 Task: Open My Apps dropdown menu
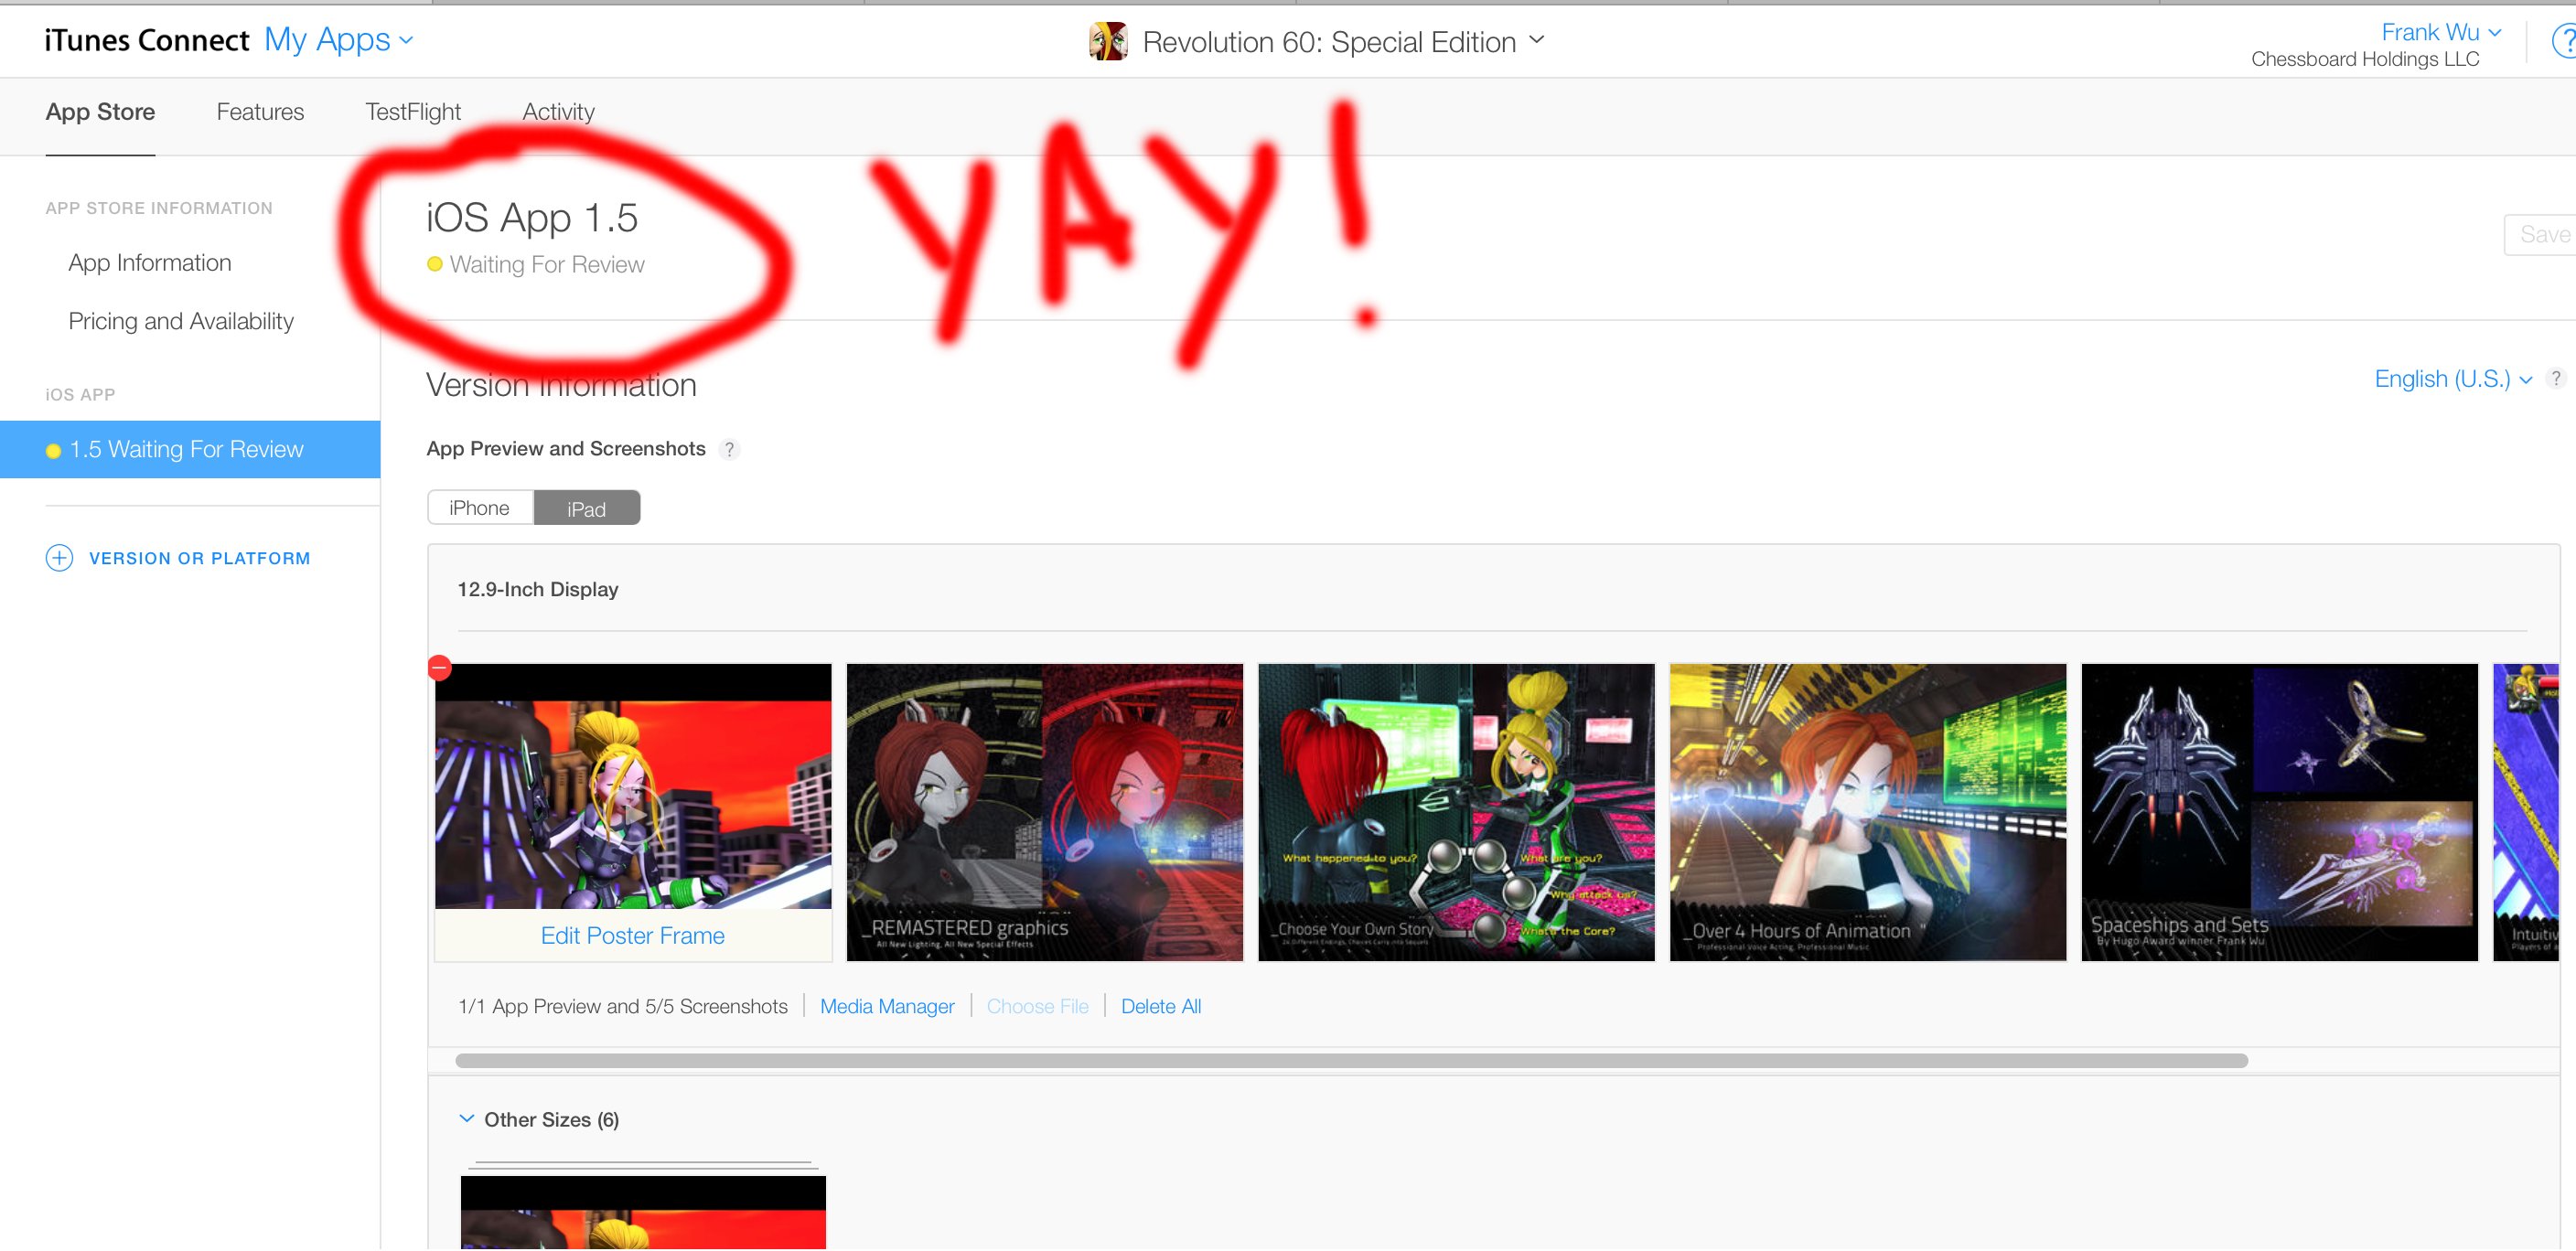pos(339,40)
